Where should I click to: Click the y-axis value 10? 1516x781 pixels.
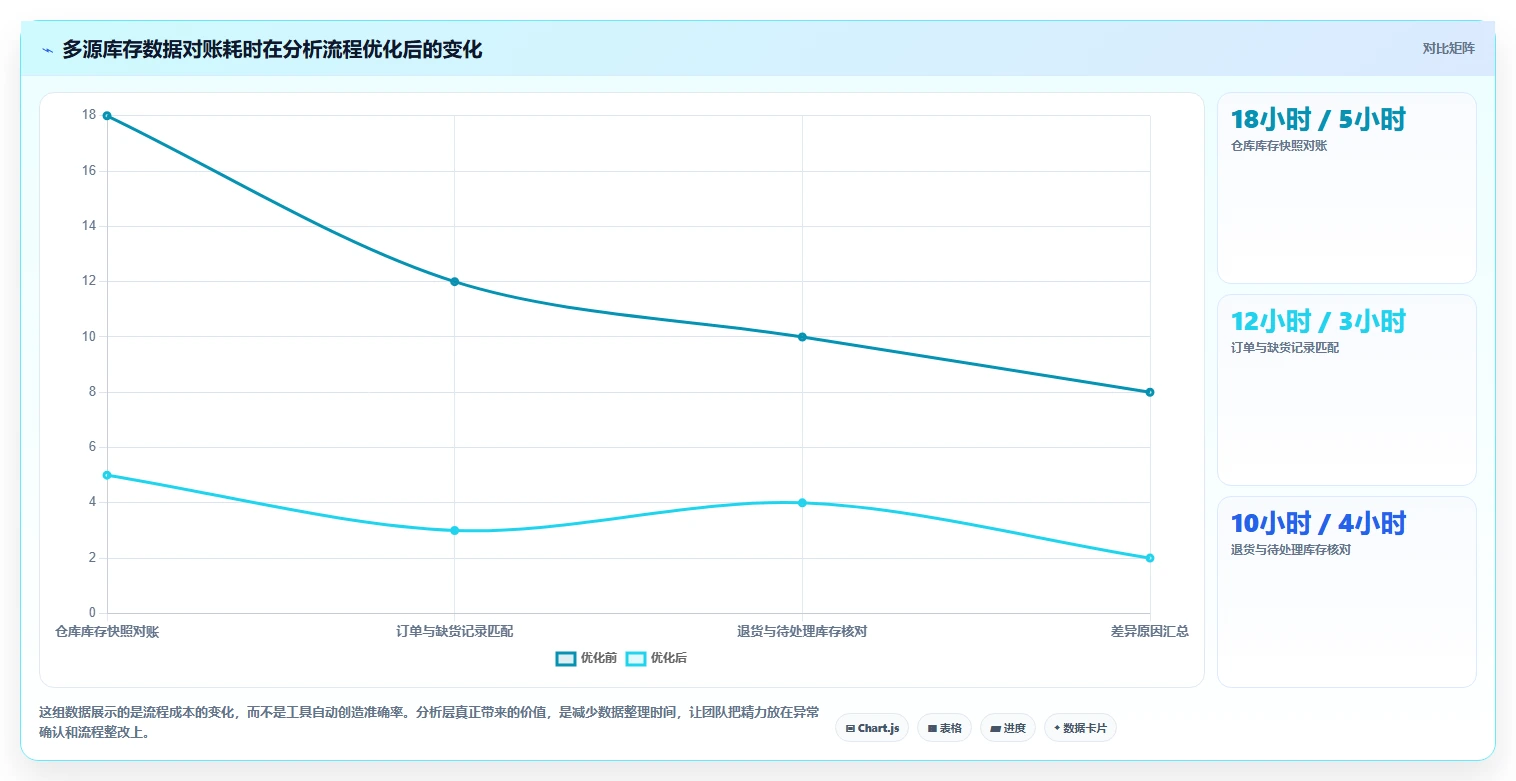point(89,336)
